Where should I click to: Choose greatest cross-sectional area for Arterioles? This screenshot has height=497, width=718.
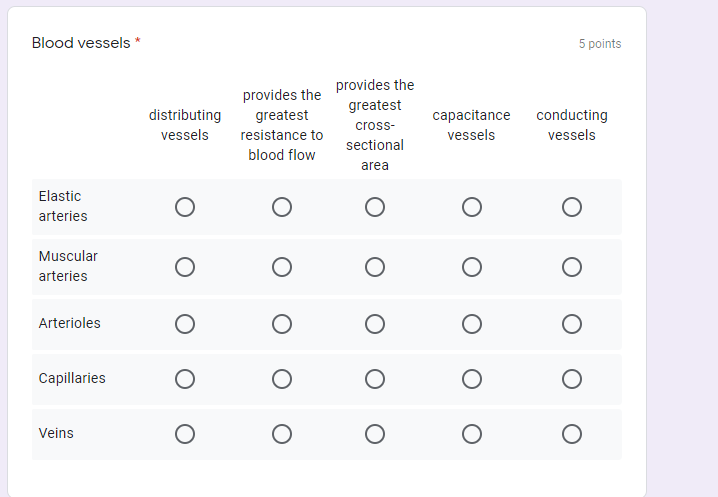[375, 324]
